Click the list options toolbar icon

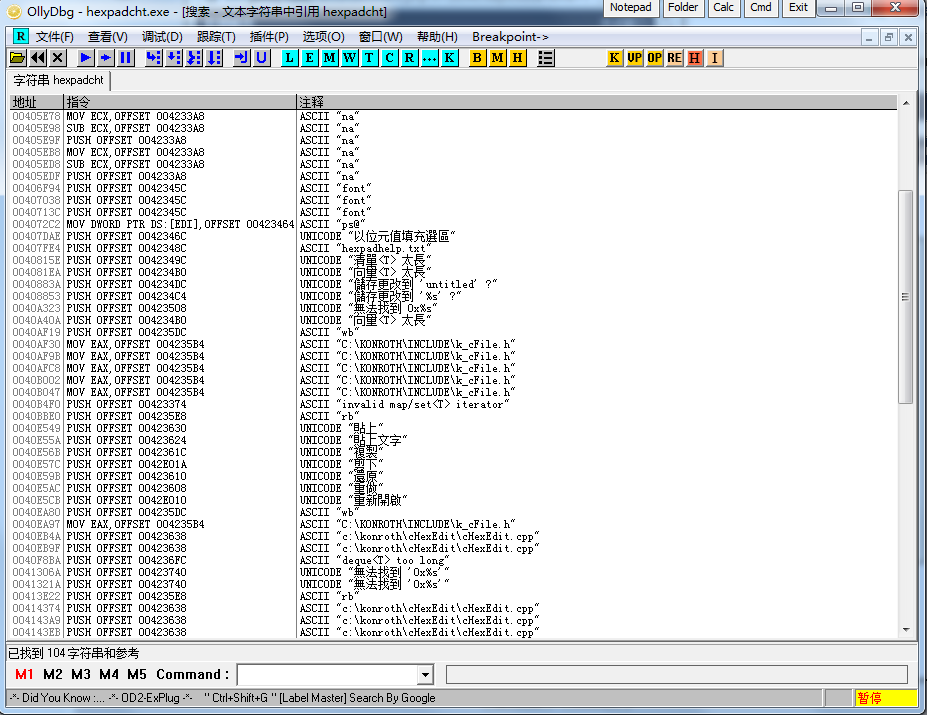pos(546,58)
